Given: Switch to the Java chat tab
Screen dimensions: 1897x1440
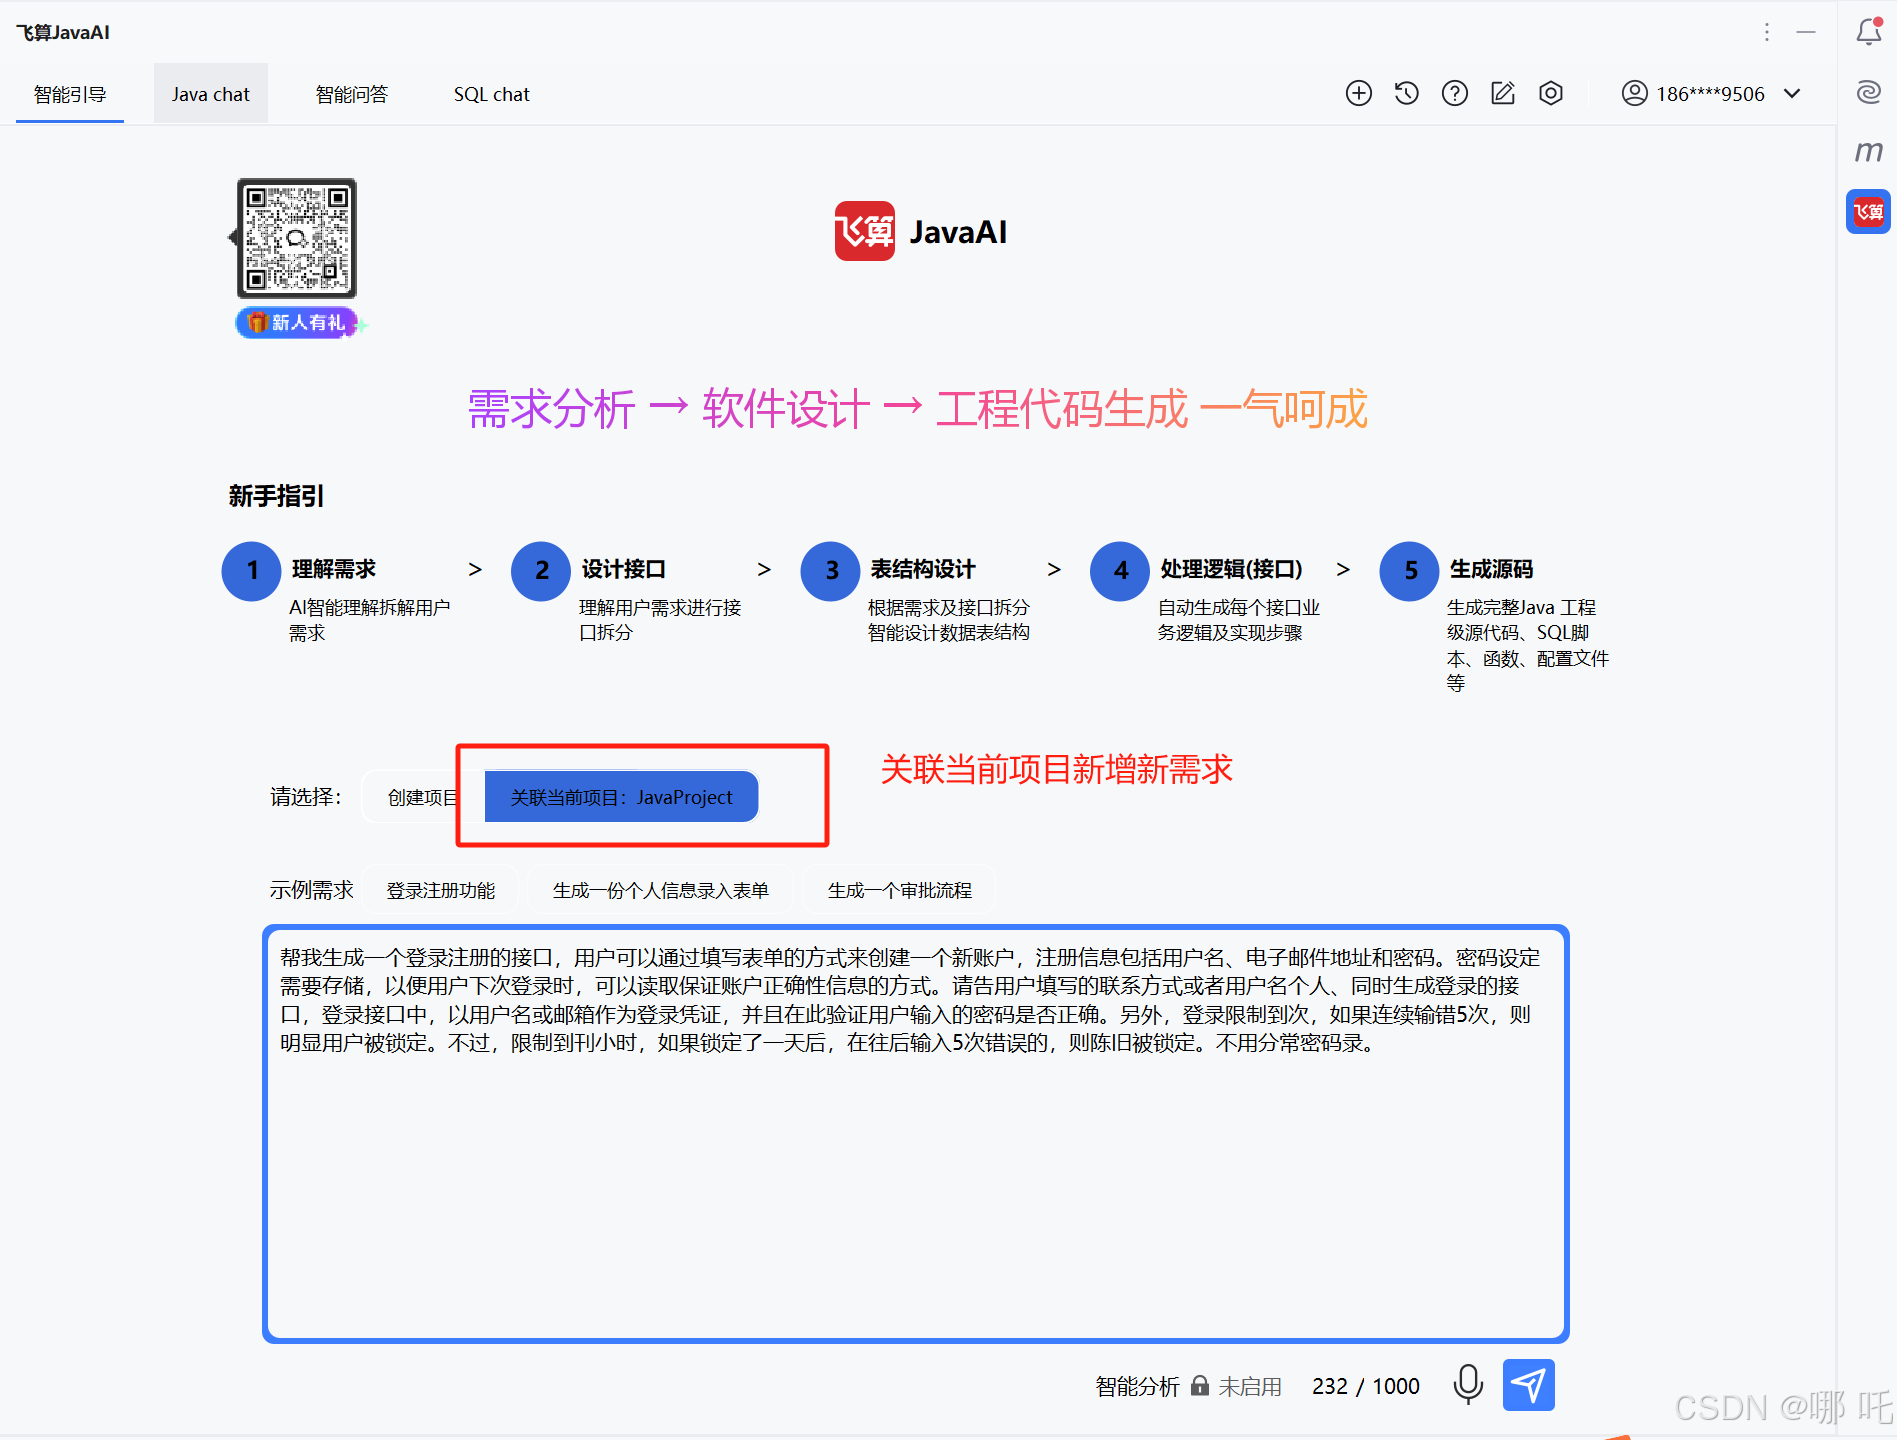Looking at the screenshot, I should (210, 94).
